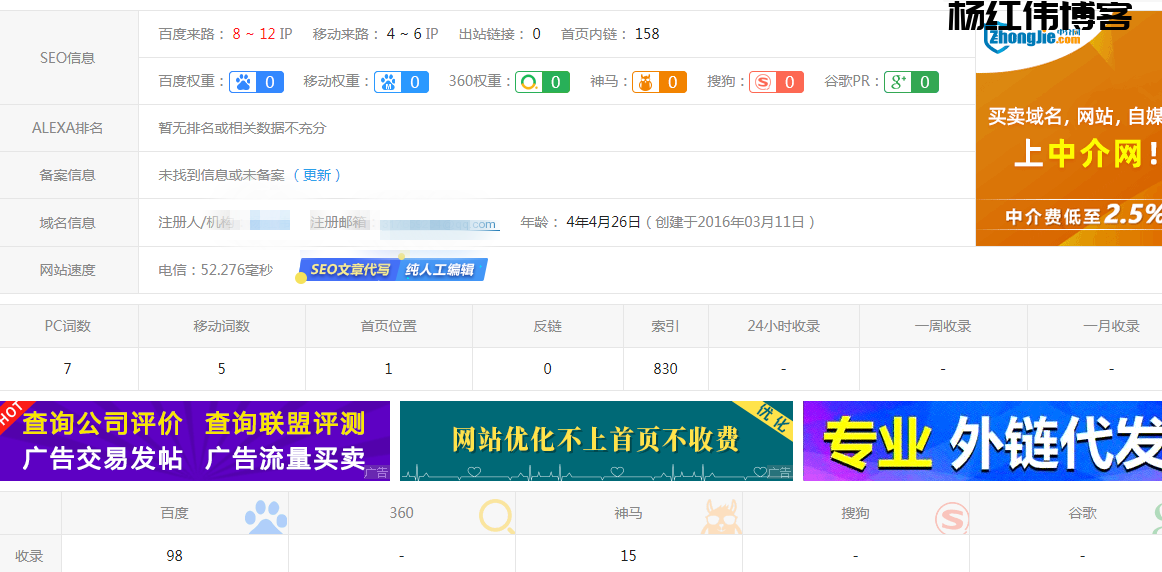Click the PC词数 value 7
1162x572 pixels.
(68, 369)
